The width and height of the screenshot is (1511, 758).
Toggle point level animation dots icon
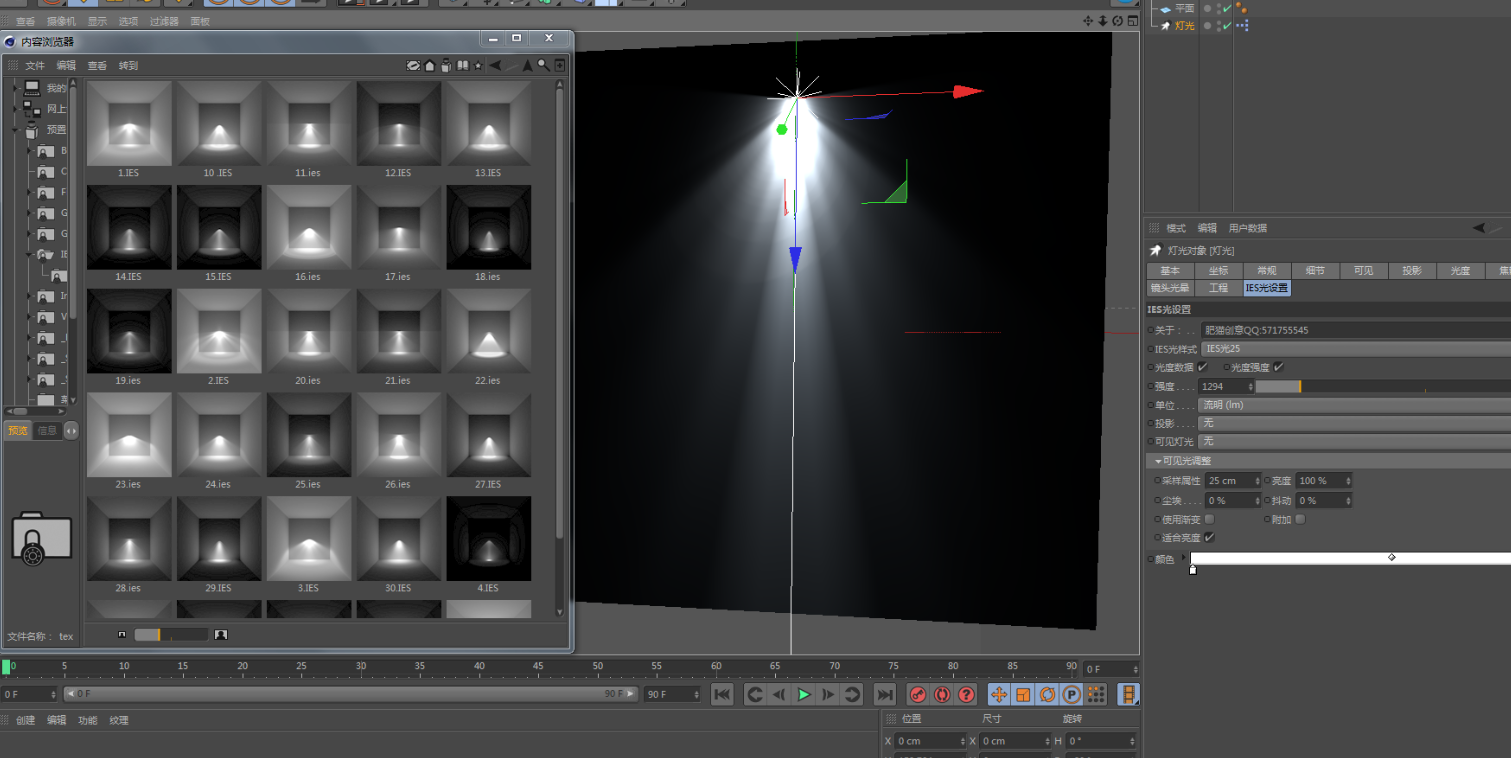tap(1096, 694)
